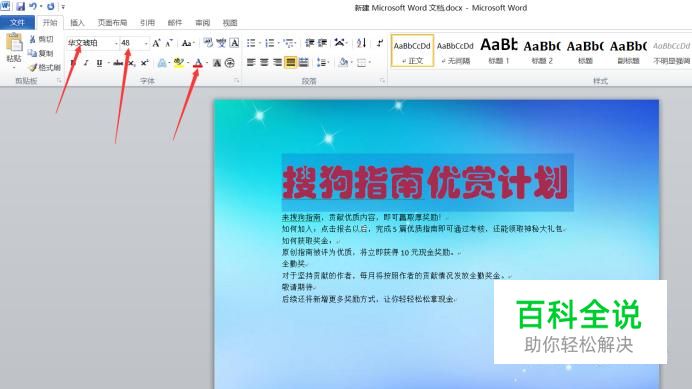Apply the Heading 2 (标题 2) style
This screenshot has height=389, width=692.
pos(542,51)
